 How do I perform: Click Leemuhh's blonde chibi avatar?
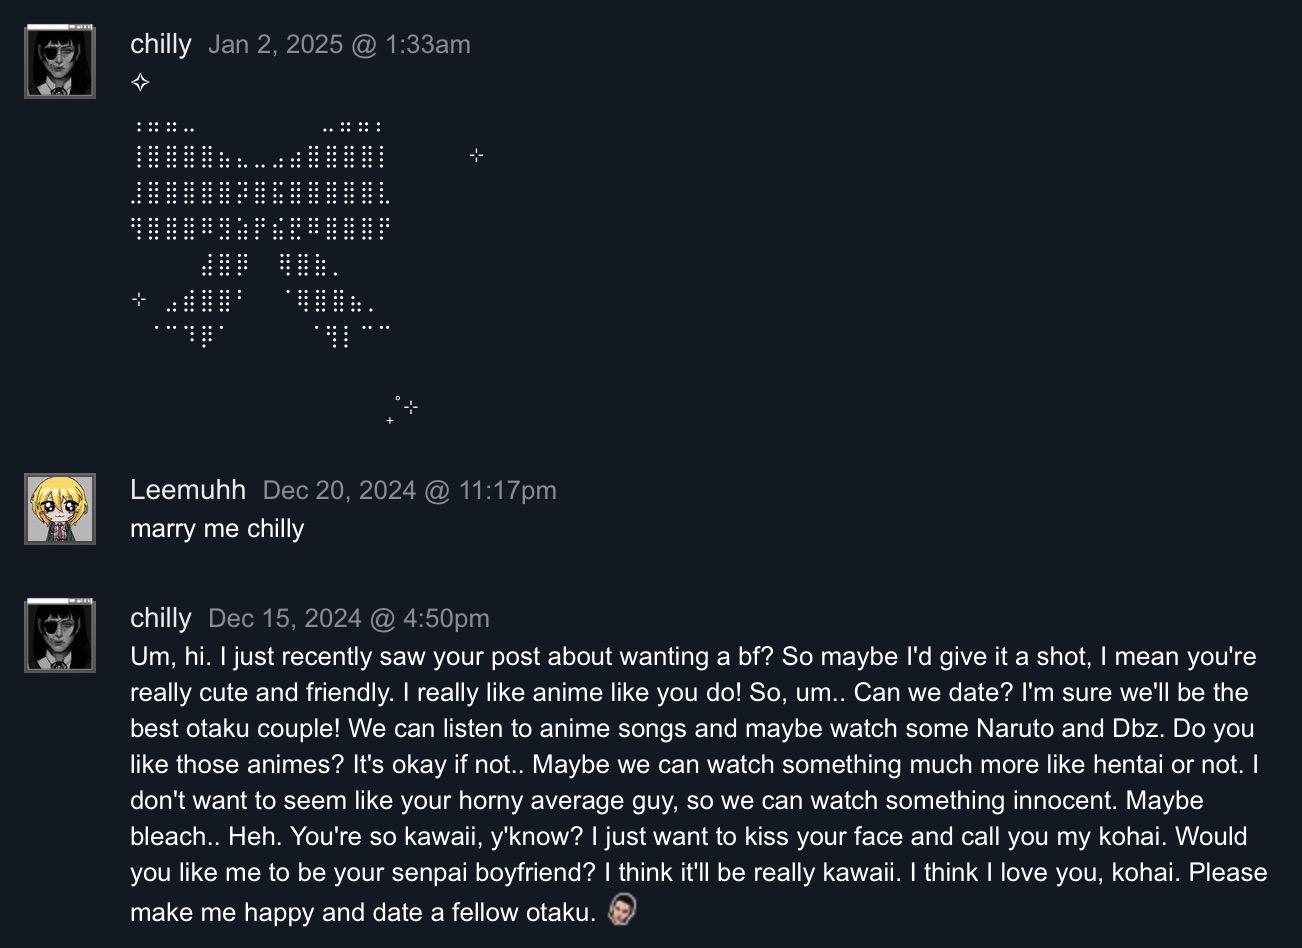[x=60, y=509]
